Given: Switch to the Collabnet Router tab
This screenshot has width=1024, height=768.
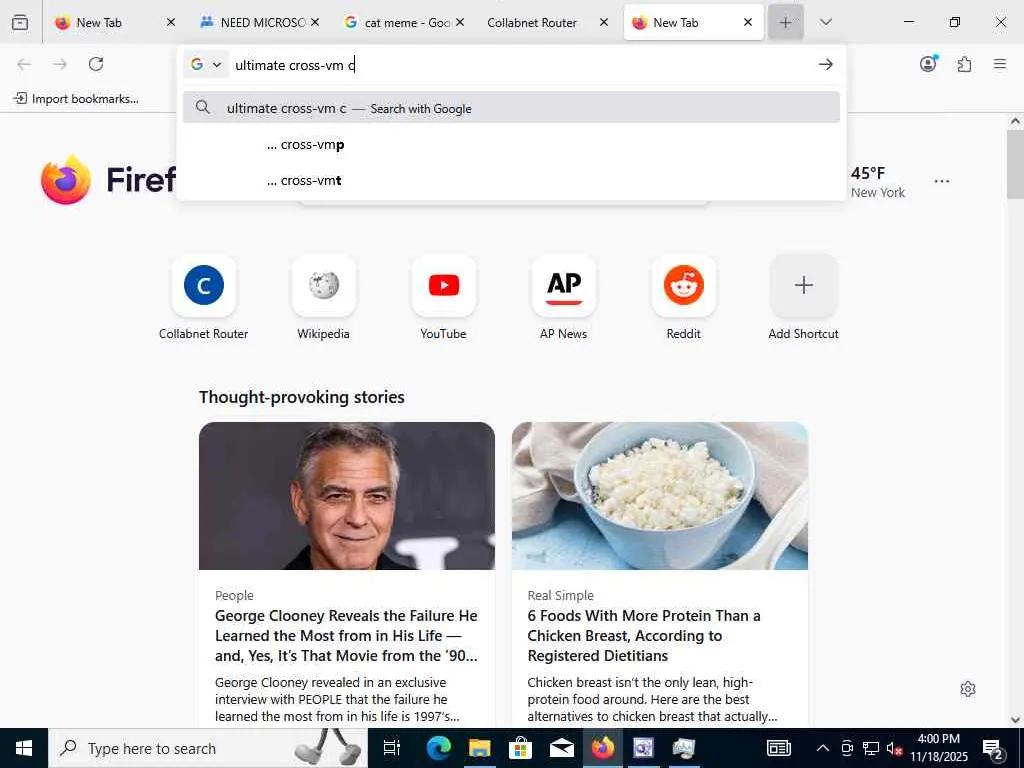Looking at the screenshot, I should point(532,22).
